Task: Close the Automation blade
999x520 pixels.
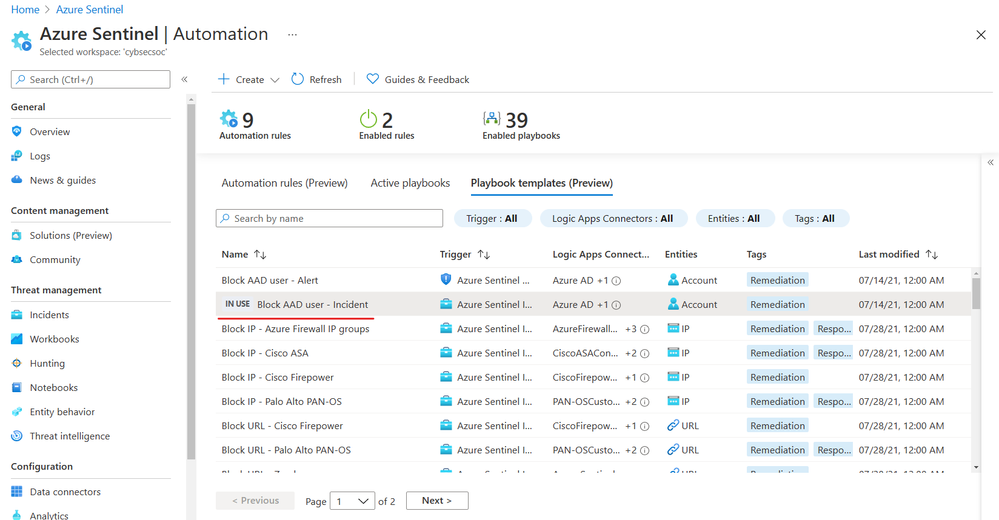Action: tap(981, 35)
